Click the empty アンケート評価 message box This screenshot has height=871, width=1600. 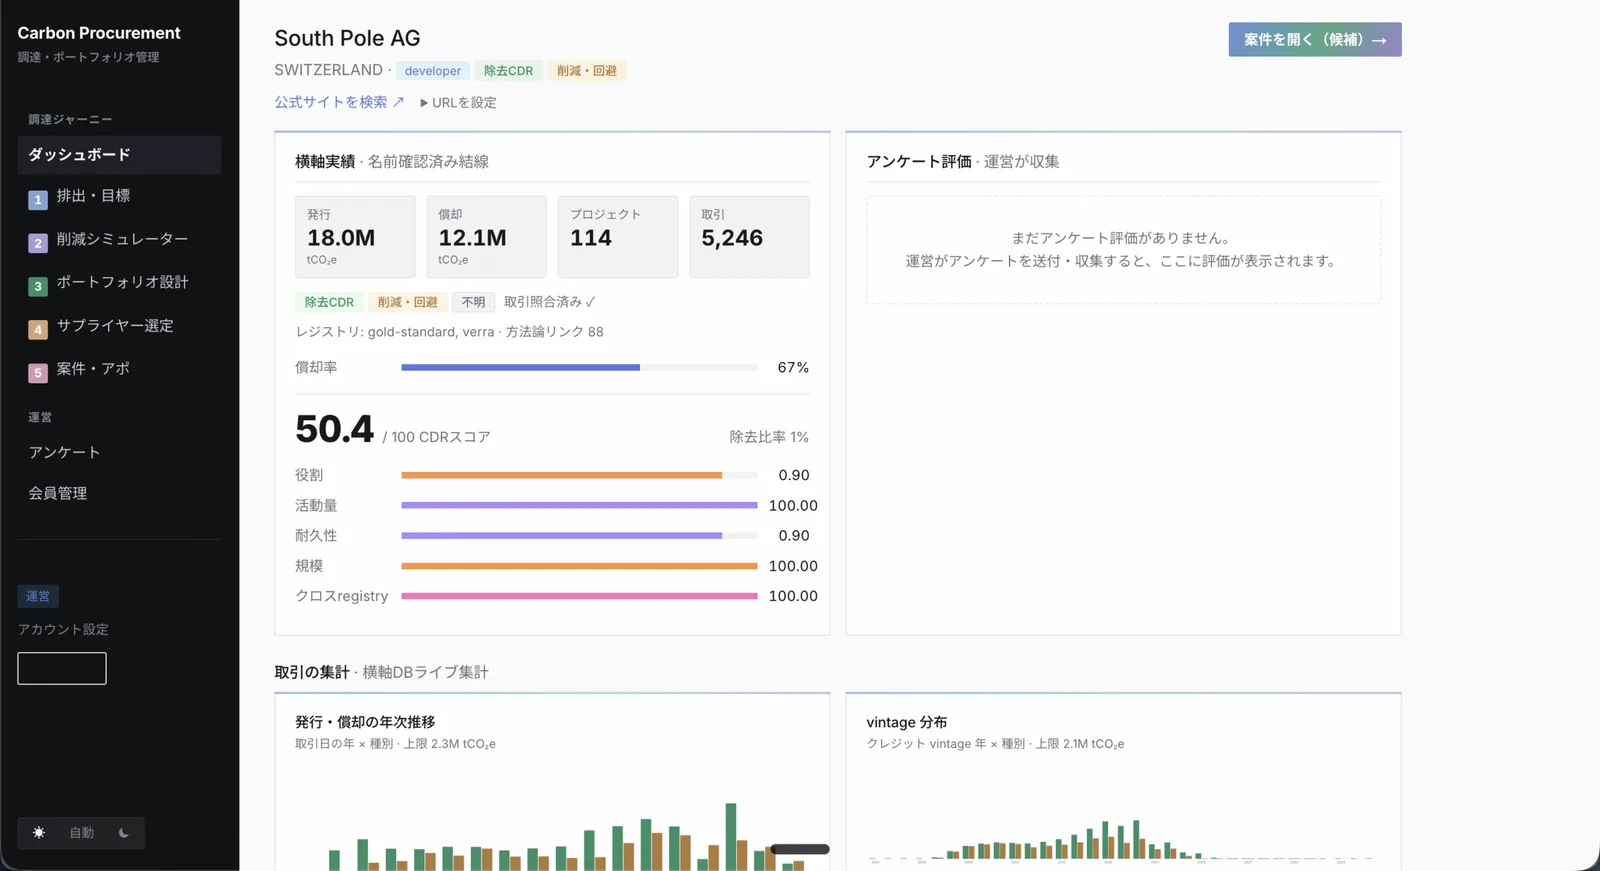pos(1123,250)
